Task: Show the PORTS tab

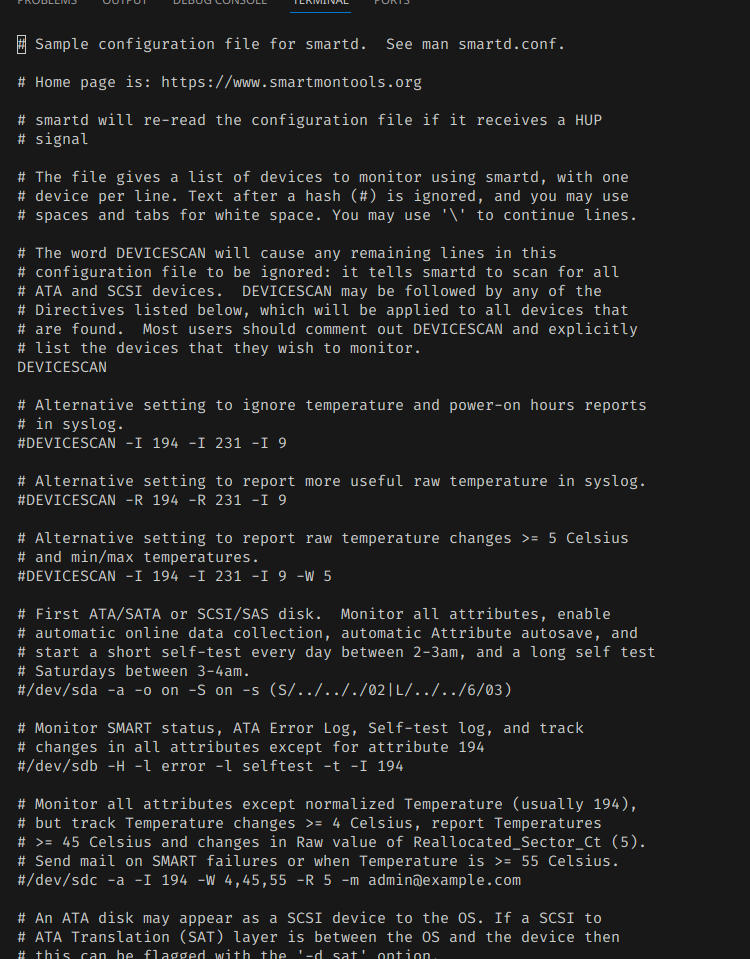Action: (391, 3)
